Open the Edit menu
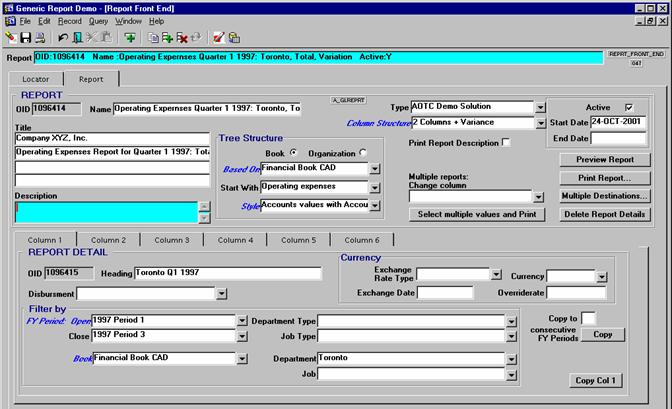This screenshot has height=409, width=672. tap(44, 21)
